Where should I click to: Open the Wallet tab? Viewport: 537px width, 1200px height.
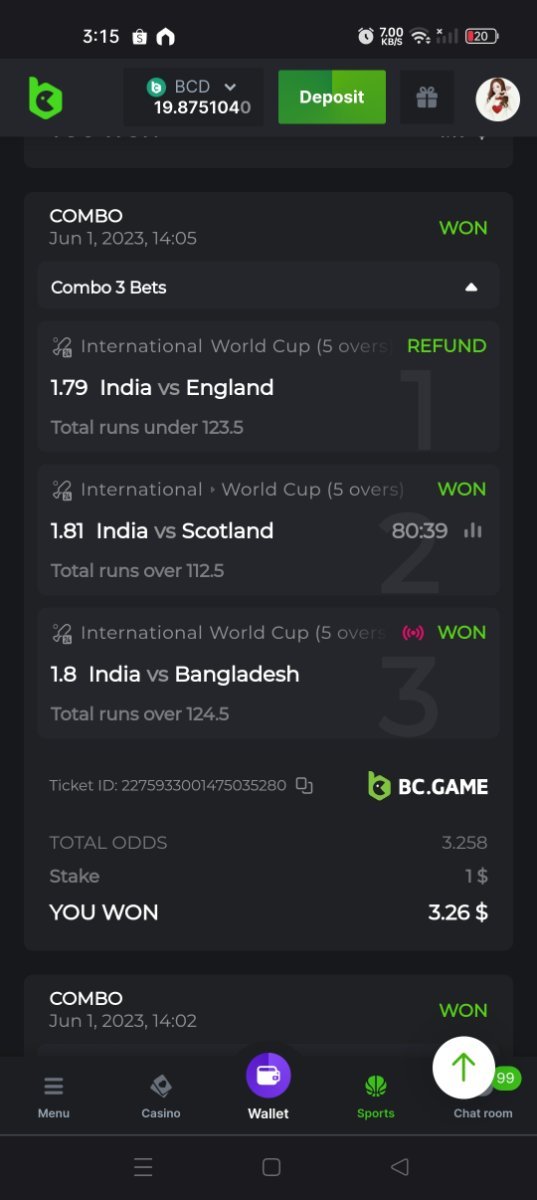click(268, 1088)
